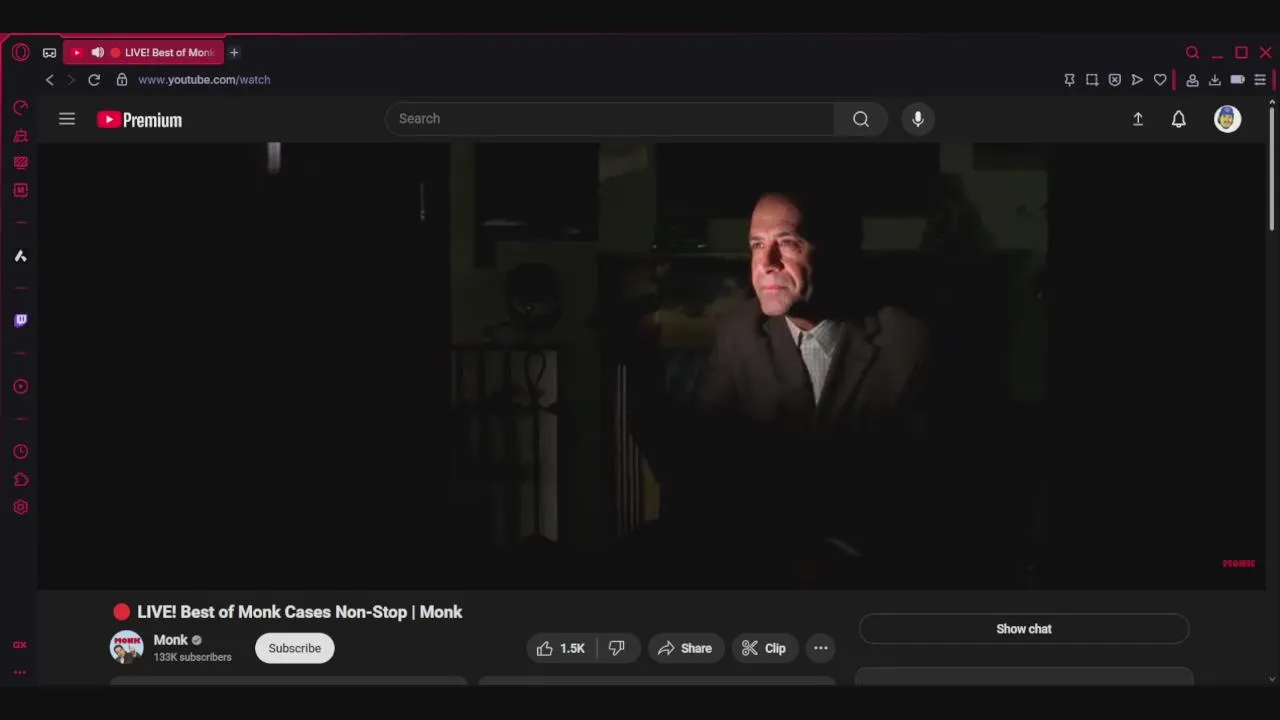Subscribe to the Monk channel
This screenshot has height=720, width=1280.
[295, 648]
